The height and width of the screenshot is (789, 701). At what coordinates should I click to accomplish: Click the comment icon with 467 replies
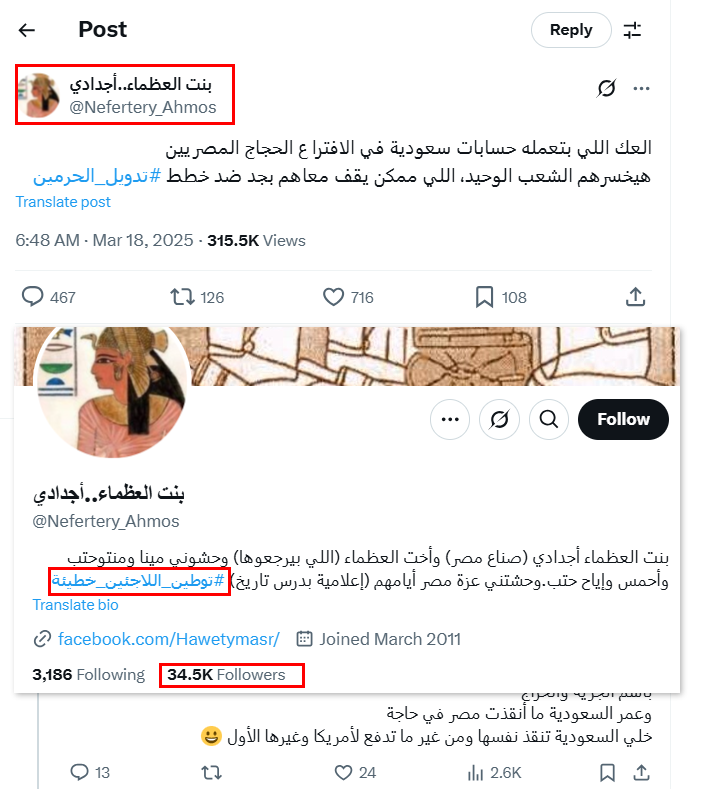pyautogui.click(x=33, y=297)
